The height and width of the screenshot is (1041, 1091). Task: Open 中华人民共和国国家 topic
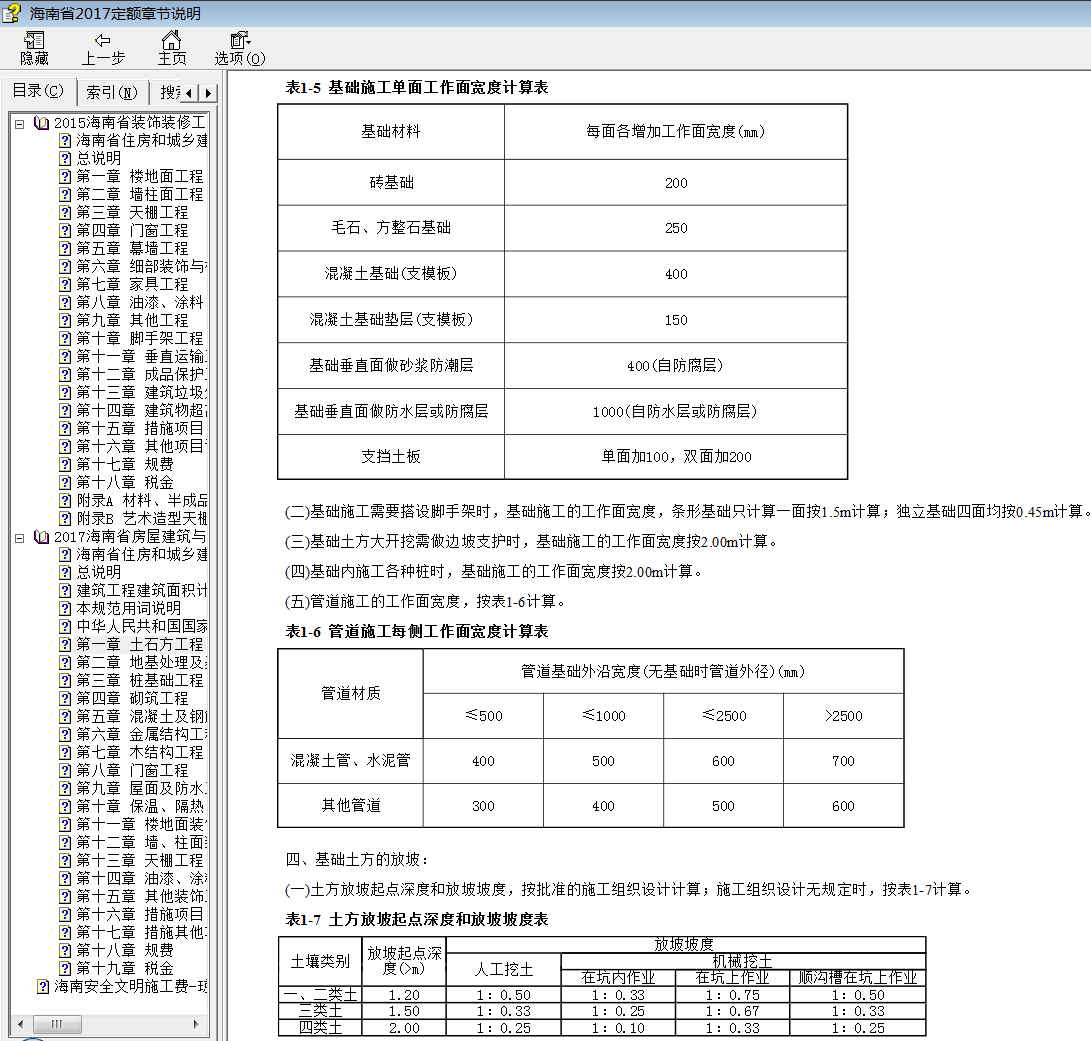(141, 627)
